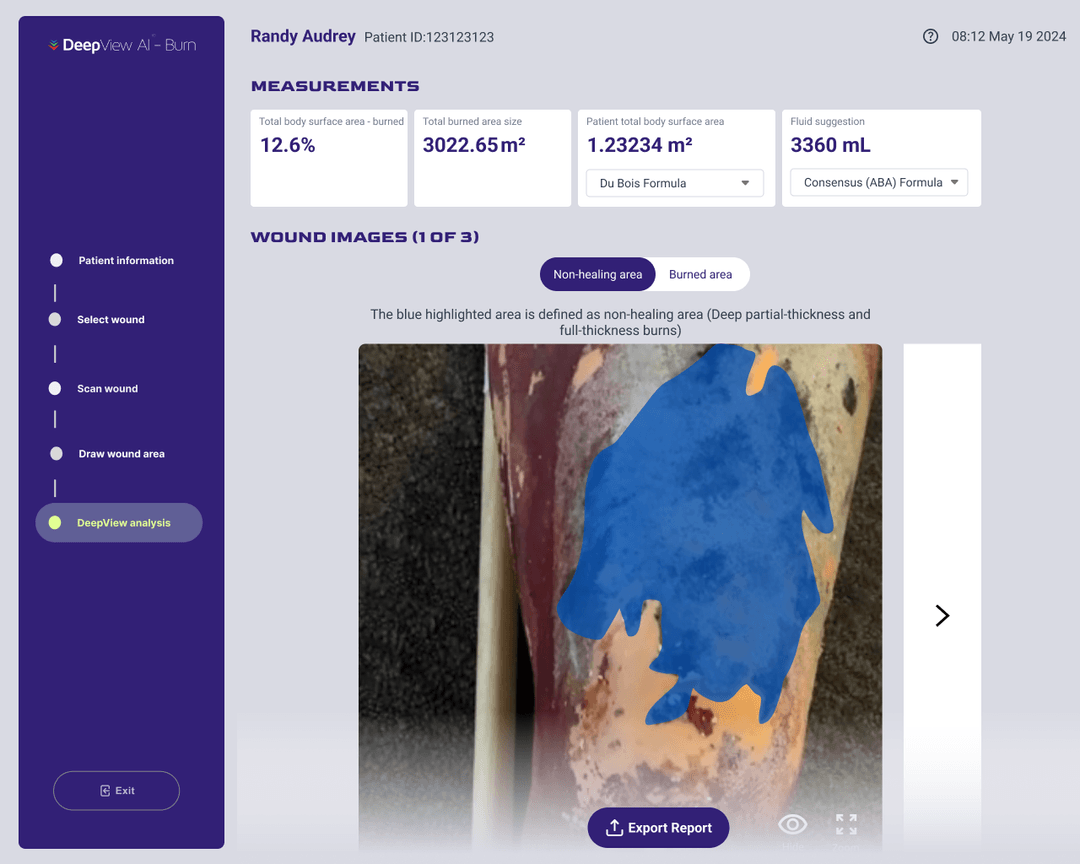The width and height of the screenshot is (1080, 864).
Task: Click the 3360 mL fluid suggestion value
Action: 830,145
